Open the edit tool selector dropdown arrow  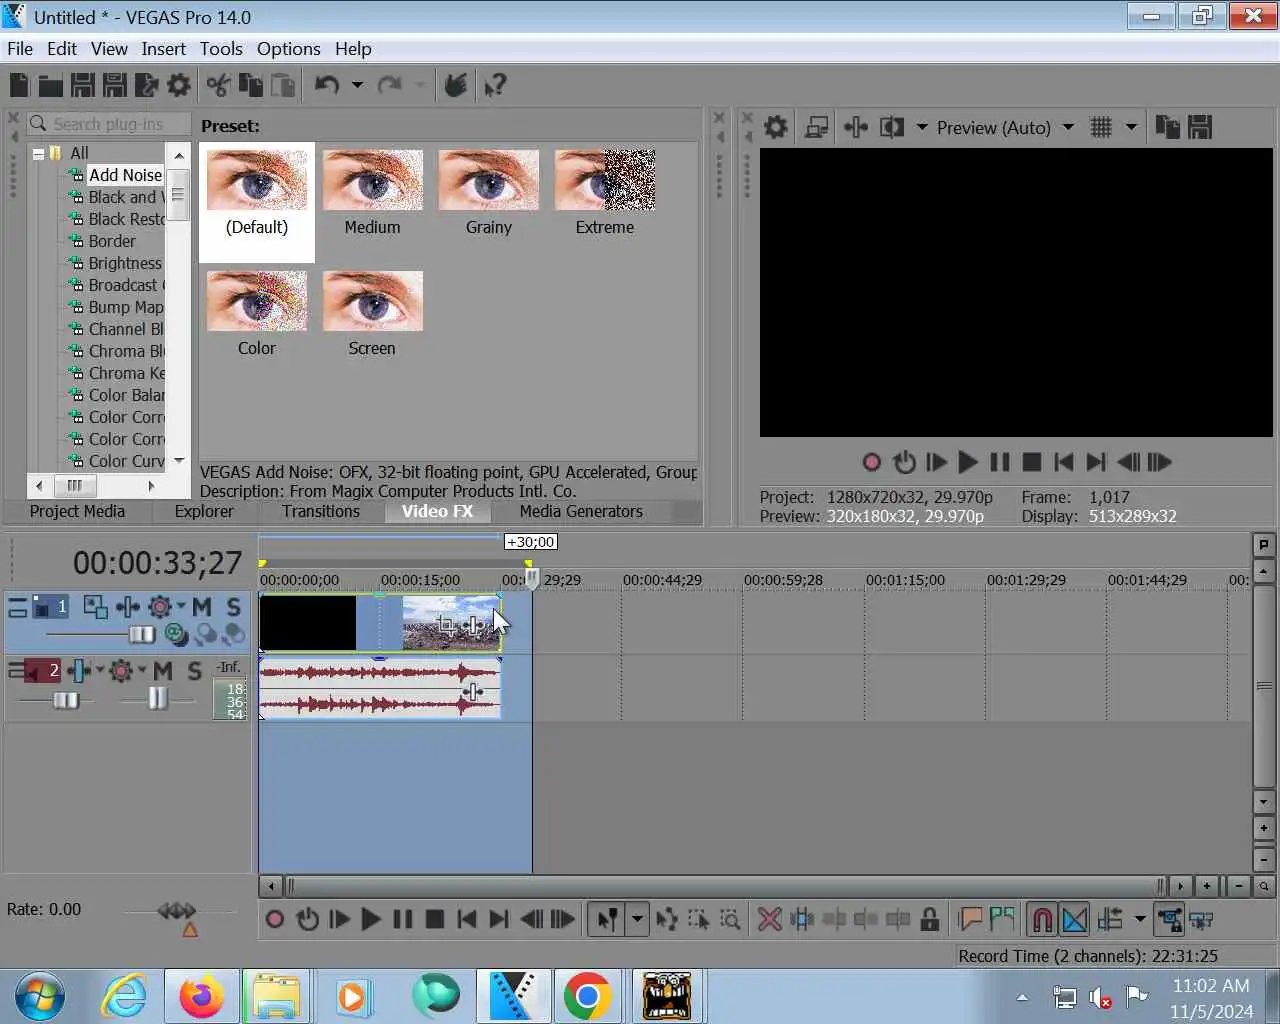[637, 919]
